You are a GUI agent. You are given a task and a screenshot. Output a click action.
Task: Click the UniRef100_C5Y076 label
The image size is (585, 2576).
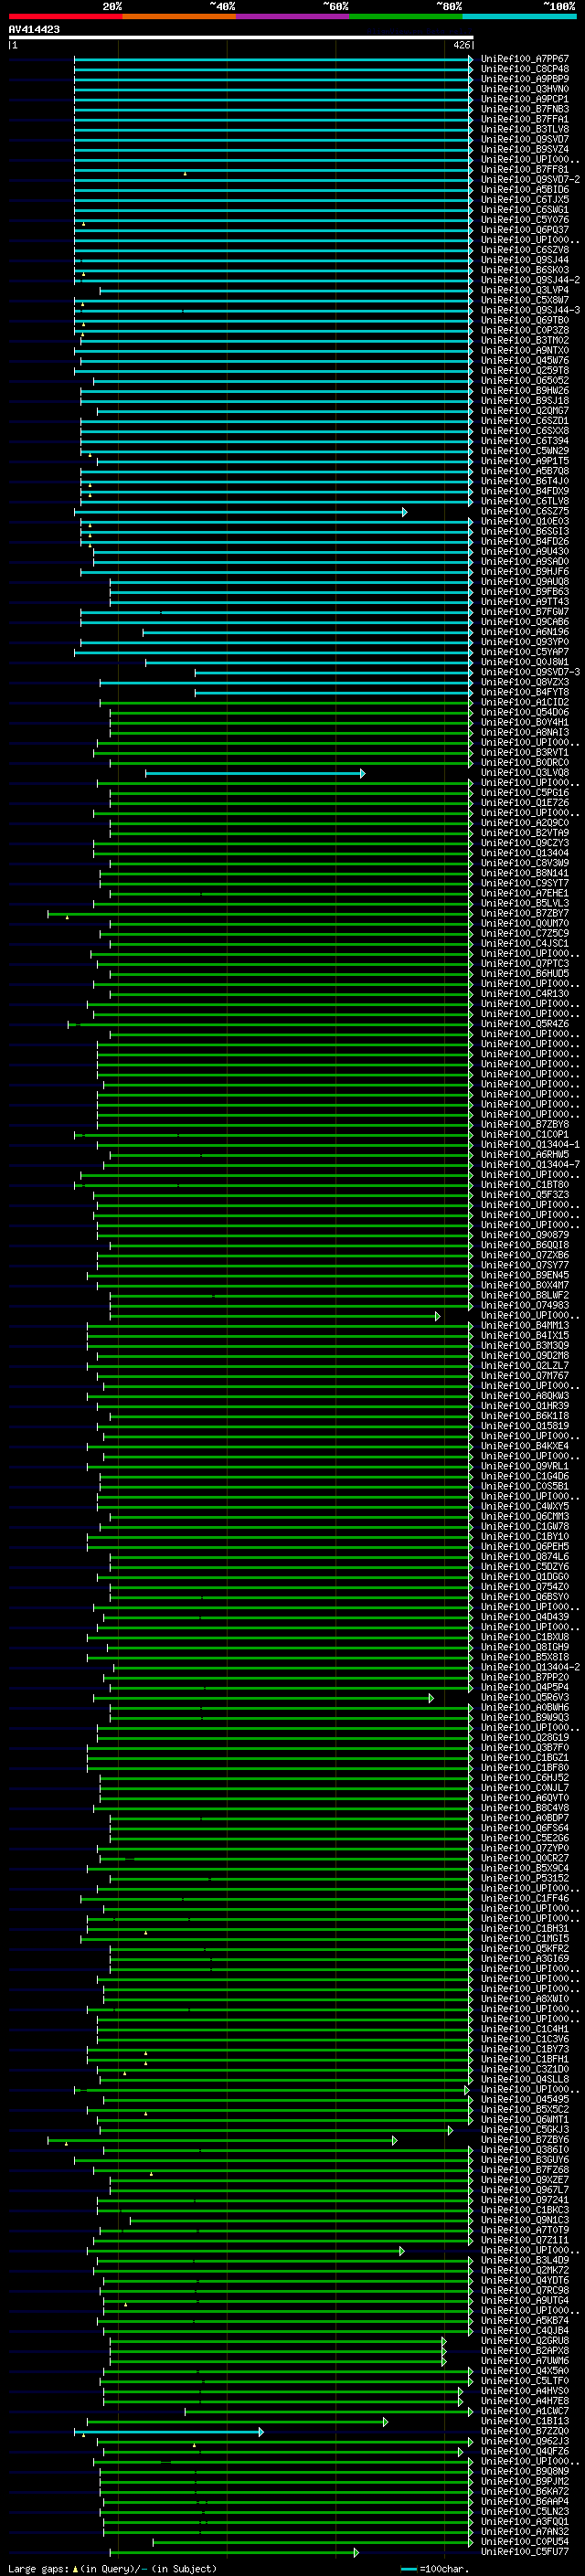[x=524, y=220]
